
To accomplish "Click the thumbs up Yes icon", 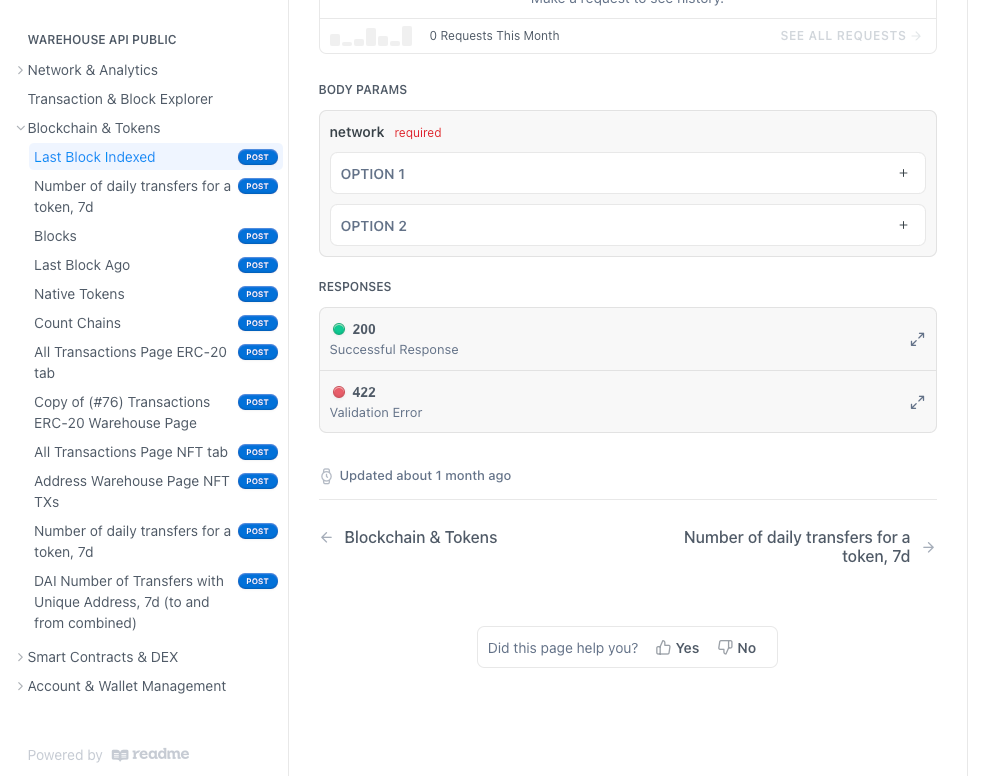I will [663, 648].
